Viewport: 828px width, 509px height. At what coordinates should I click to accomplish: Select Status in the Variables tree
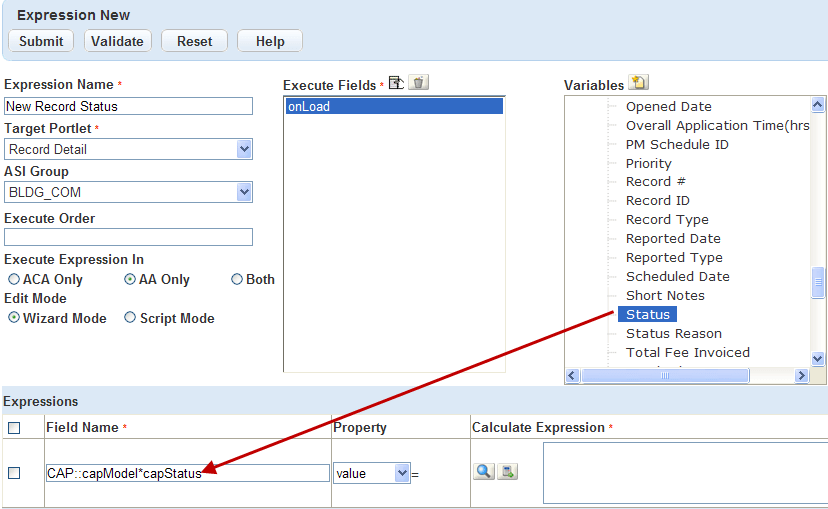(x=647, y=315)
